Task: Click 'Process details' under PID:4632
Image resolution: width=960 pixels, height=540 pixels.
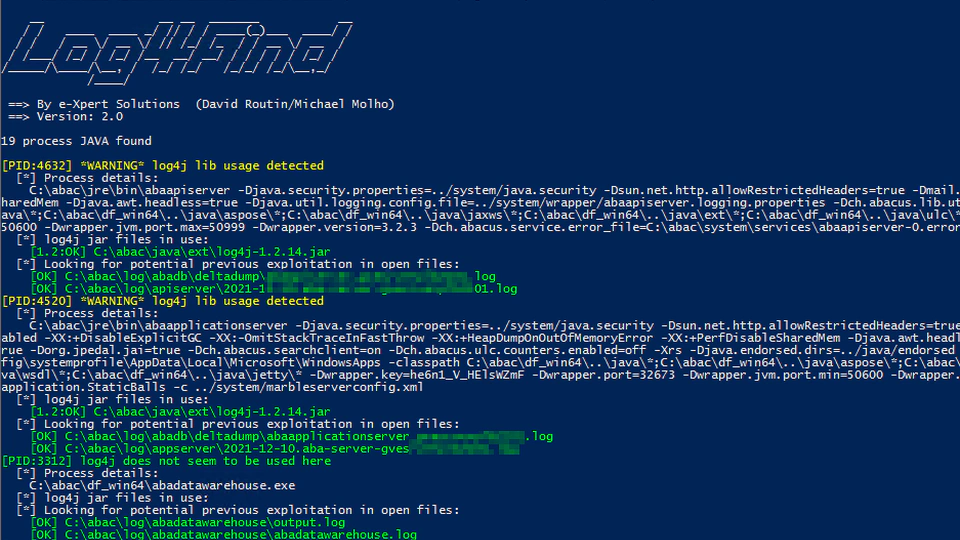Action: (x=87, y=178)
